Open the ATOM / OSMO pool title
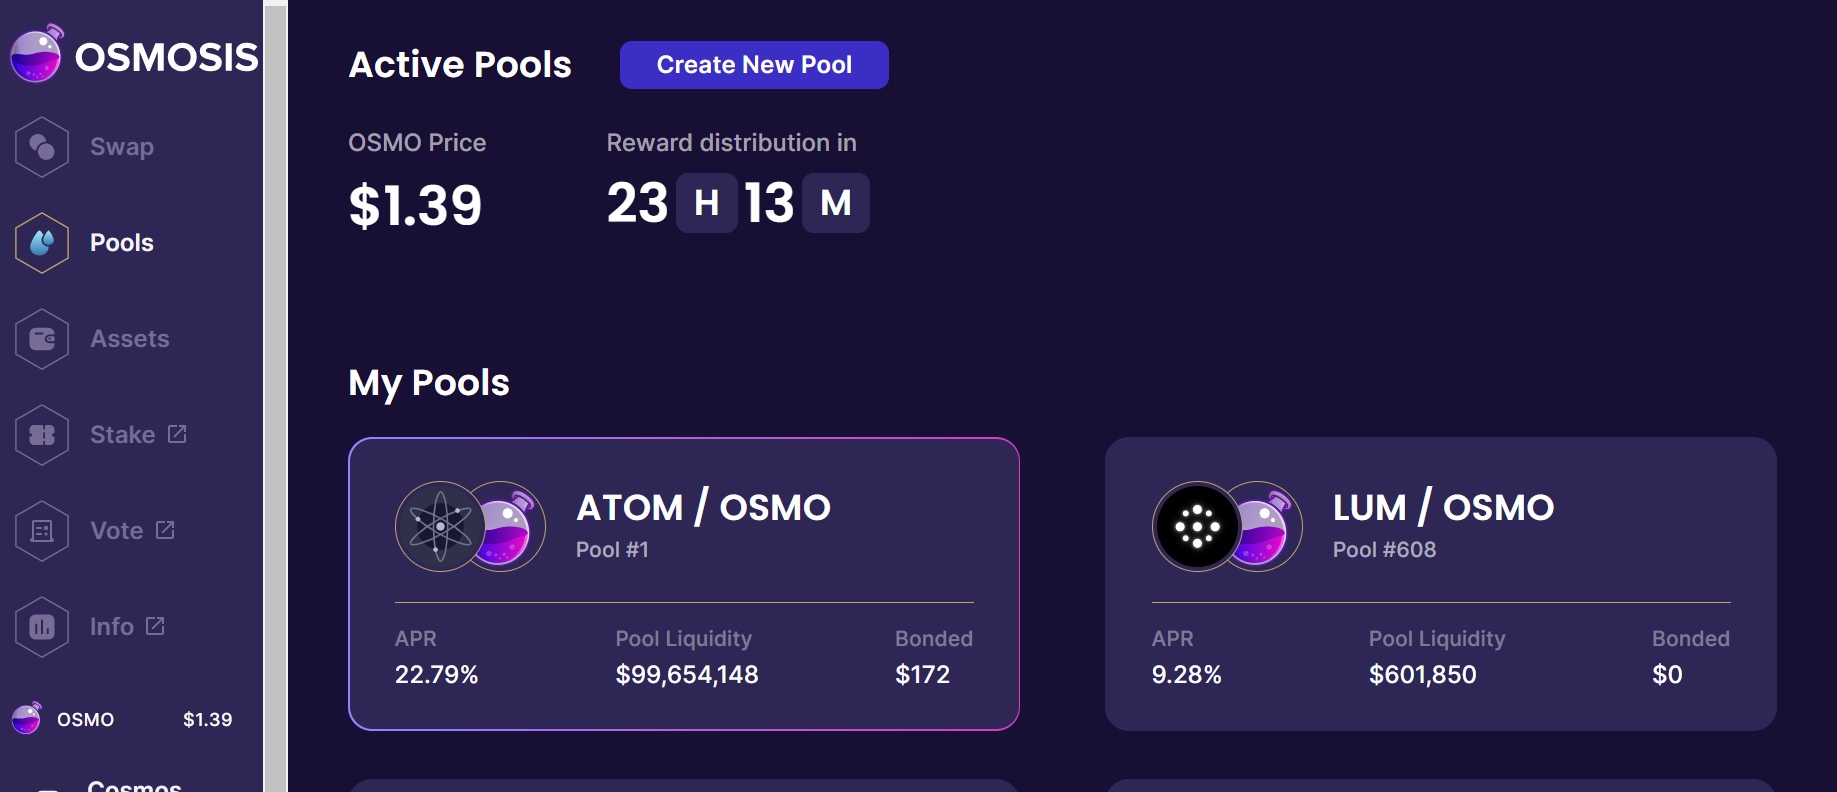The height and width of the screenshot is (792, 1837). pos(703,508)
